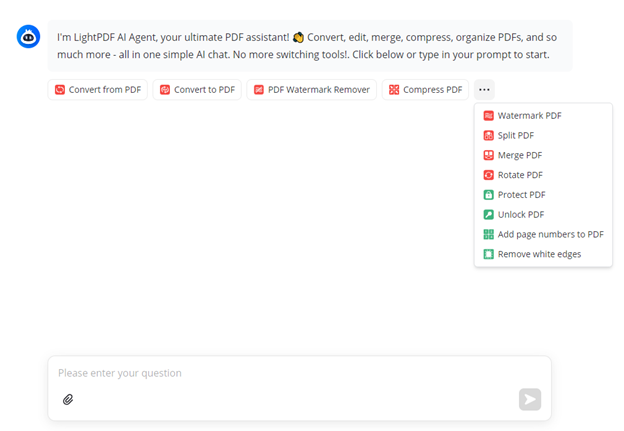
Task: Click the paperclip attach file icon
Action: pos(68,399)
